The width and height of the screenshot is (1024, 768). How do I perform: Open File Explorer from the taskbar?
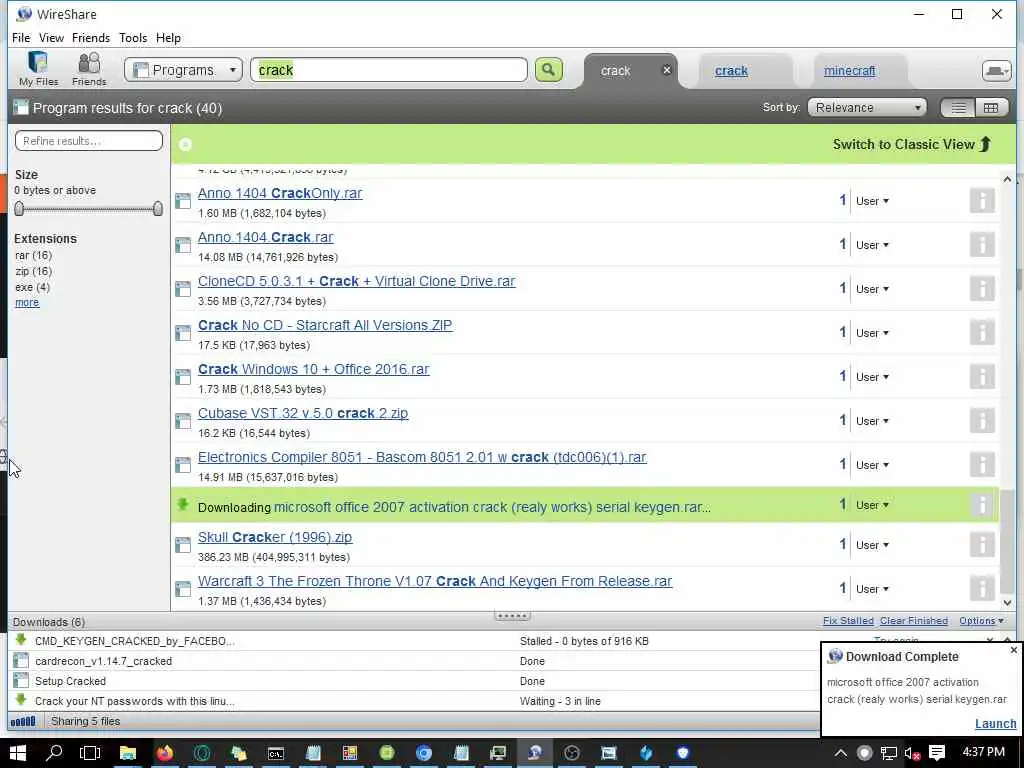tap(127, 753)
